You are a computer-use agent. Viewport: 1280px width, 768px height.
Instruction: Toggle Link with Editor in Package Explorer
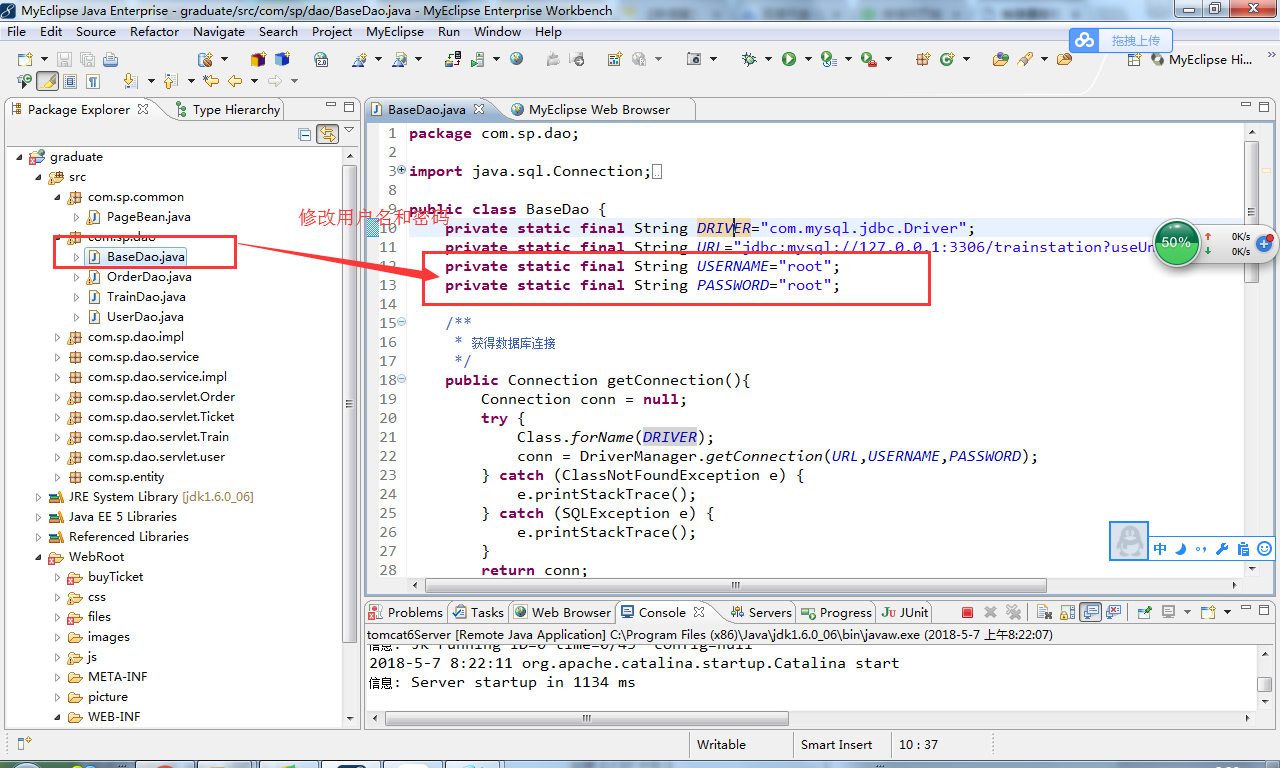(326, 134)
